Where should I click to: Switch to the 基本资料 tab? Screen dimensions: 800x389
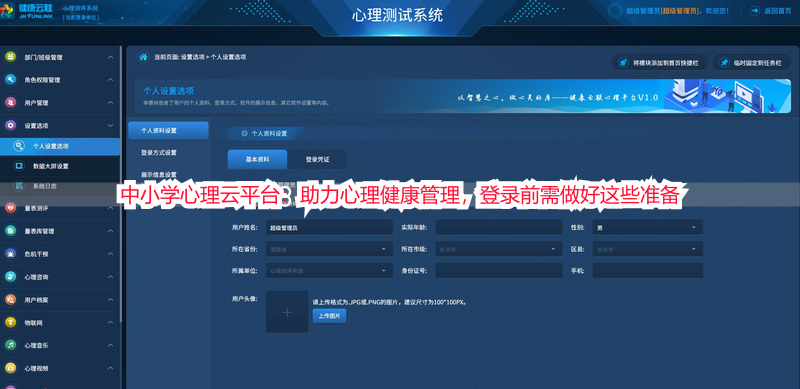coord(257,159)
